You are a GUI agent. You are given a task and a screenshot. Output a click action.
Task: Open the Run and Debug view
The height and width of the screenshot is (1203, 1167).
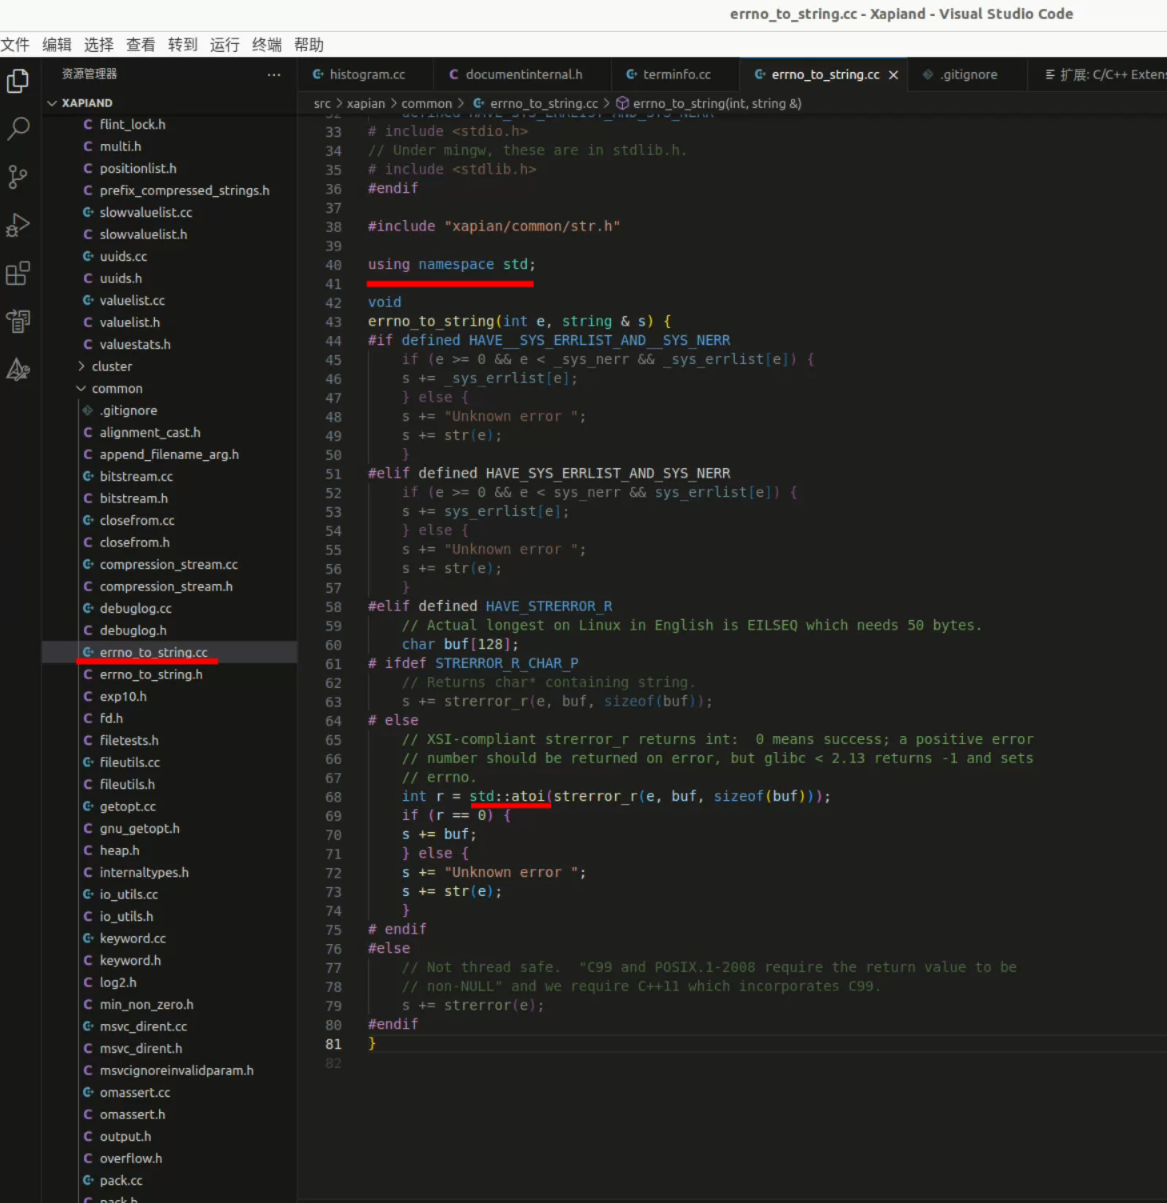(x=18, y=225)
